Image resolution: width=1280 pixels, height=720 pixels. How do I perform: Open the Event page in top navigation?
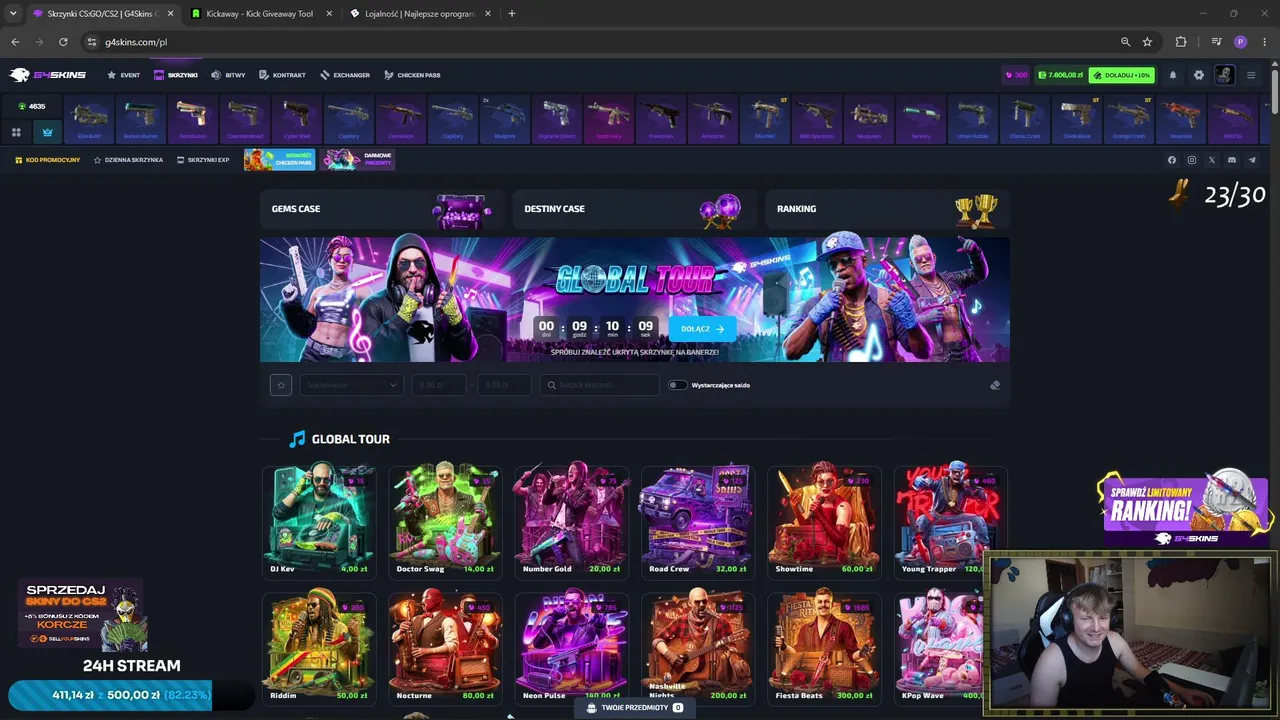124,75
